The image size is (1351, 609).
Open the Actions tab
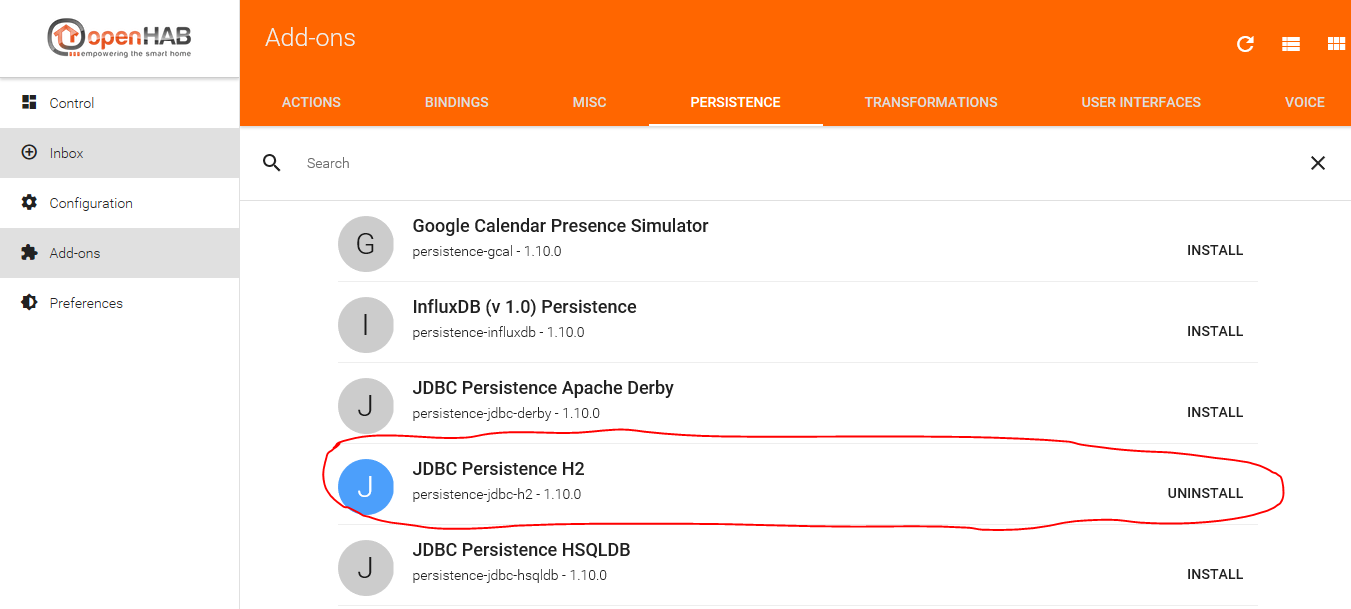[311, 102]
